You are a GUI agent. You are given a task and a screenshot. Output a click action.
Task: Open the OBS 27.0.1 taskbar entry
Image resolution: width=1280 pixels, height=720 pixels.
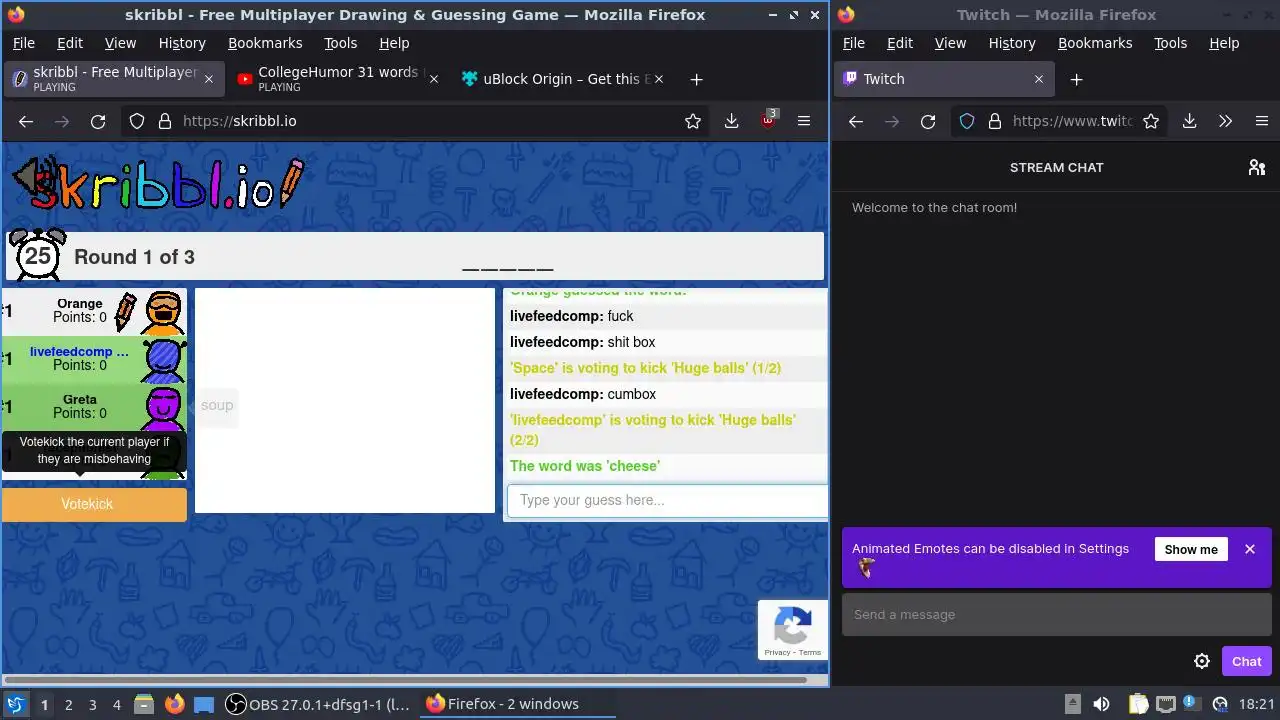318,704
